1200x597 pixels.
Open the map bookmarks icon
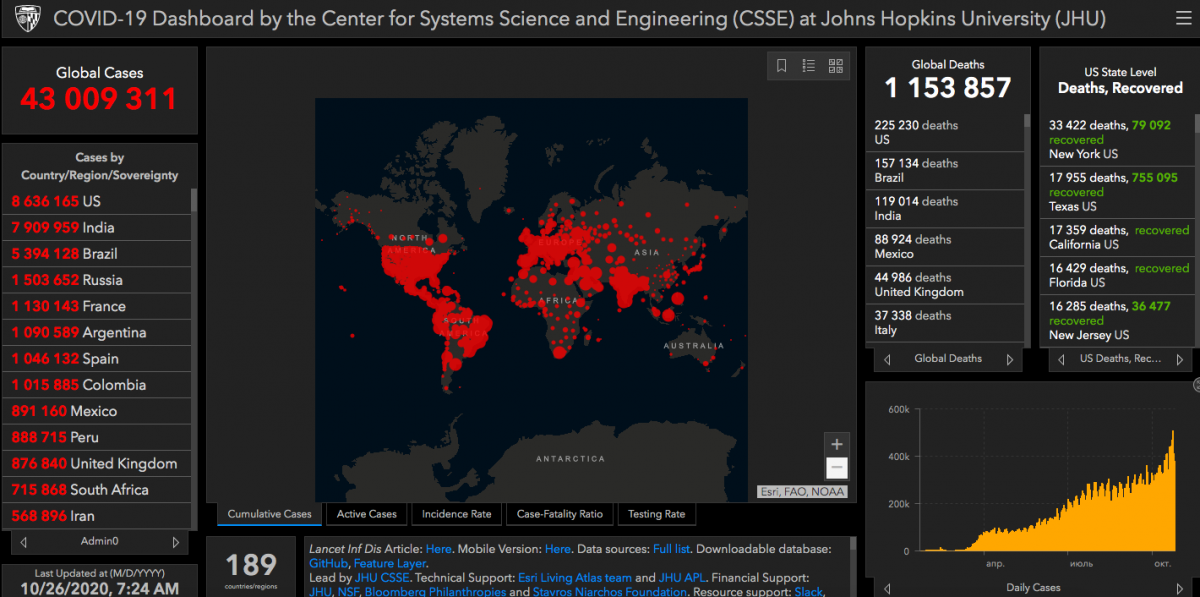pos(782,66)
